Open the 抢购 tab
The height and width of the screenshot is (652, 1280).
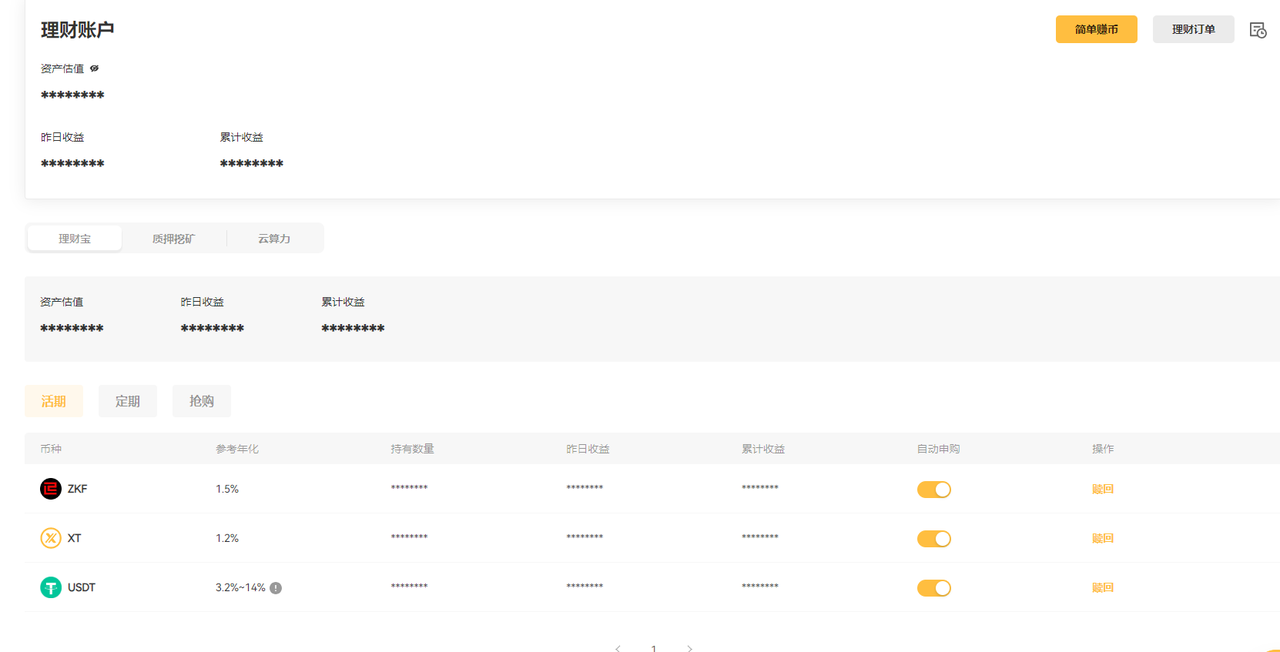click(x=201, y=401)
